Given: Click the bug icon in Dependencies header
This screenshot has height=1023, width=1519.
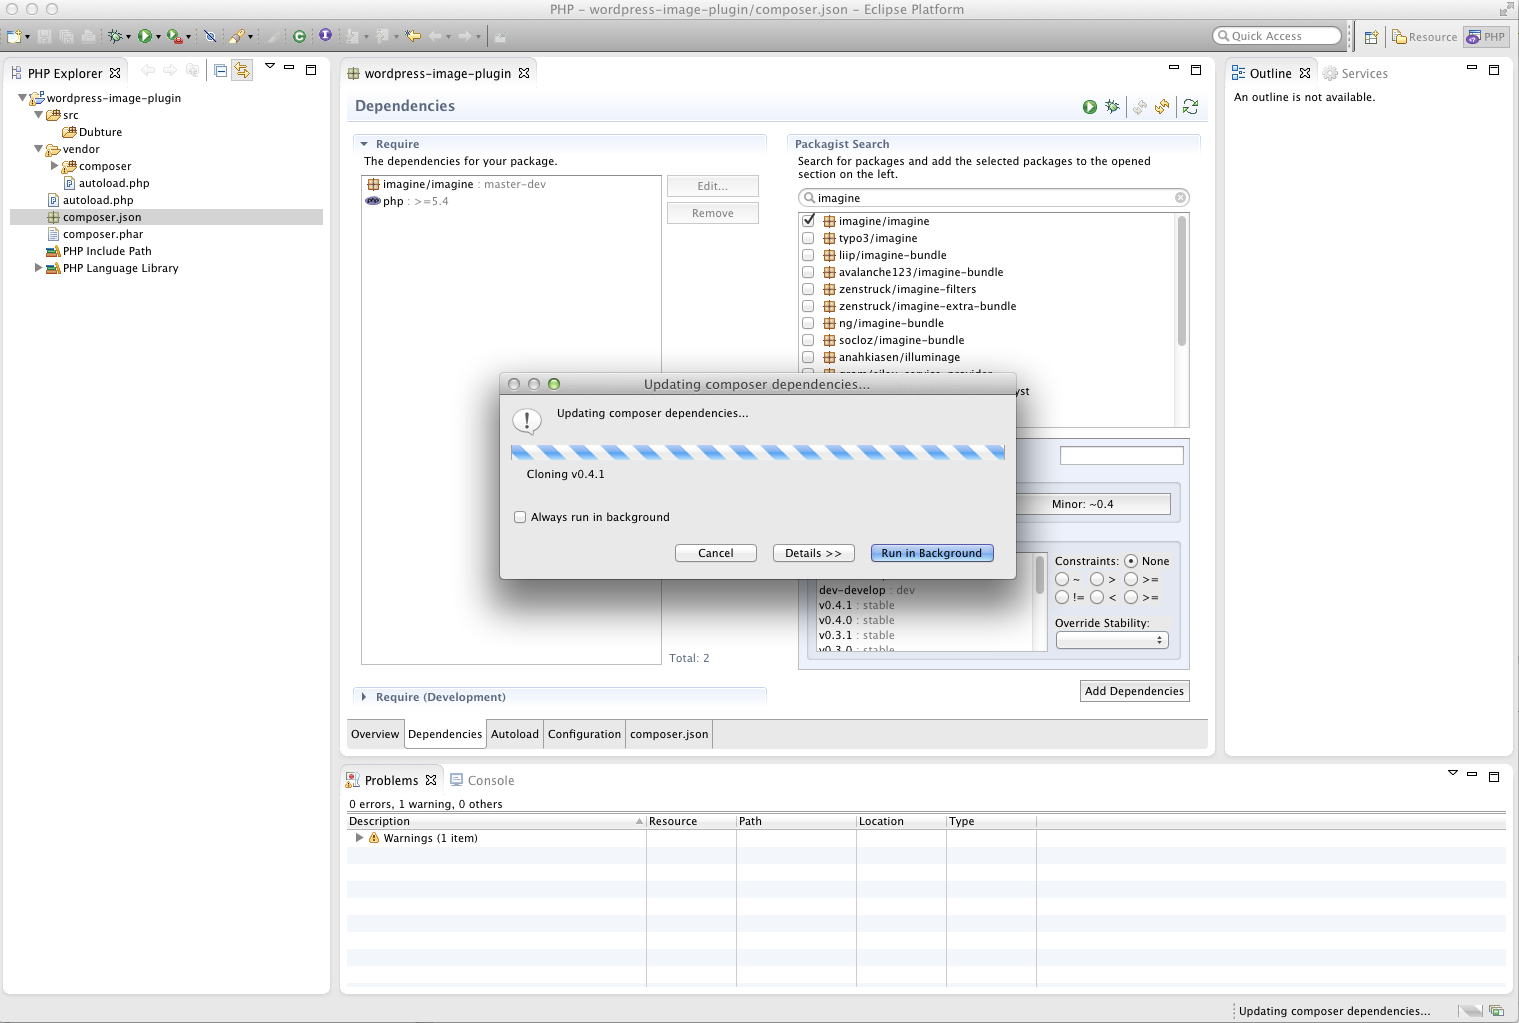Looking at the screenshot, I should (1112, 106).
